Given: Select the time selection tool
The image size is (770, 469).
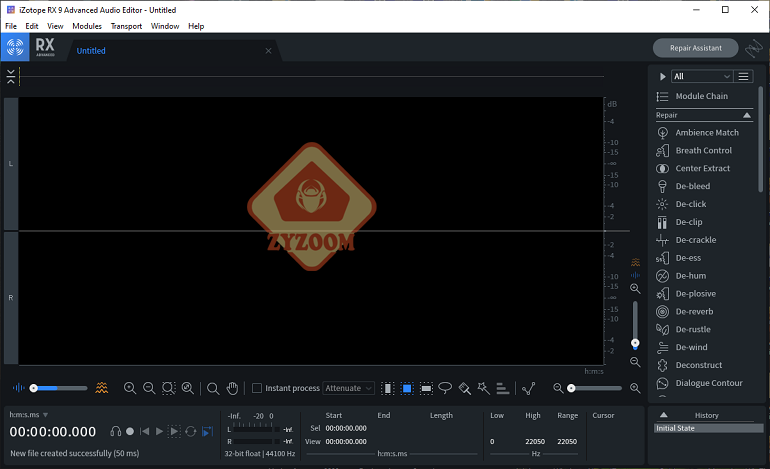Looking at the screenshot, I should click(x=387, y=388).
